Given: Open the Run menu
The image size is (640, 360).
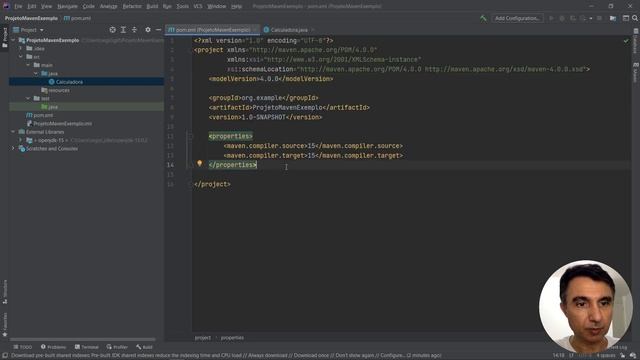Looking at the screenshot, I should [x=167, y=7].
